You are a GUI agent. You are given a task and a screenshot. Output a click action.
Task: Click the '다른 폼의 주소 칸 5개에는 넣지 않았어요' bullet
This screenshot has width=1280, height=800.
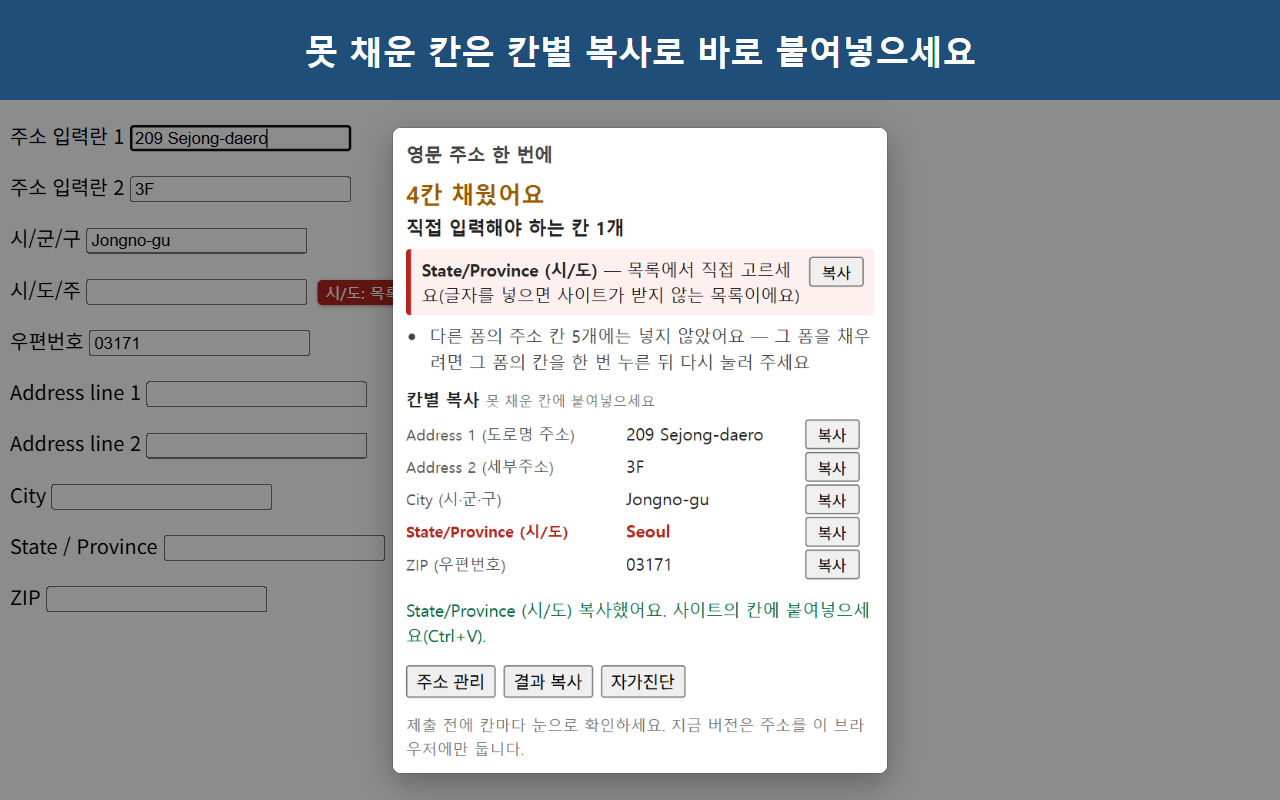click(x=650, y=349)
